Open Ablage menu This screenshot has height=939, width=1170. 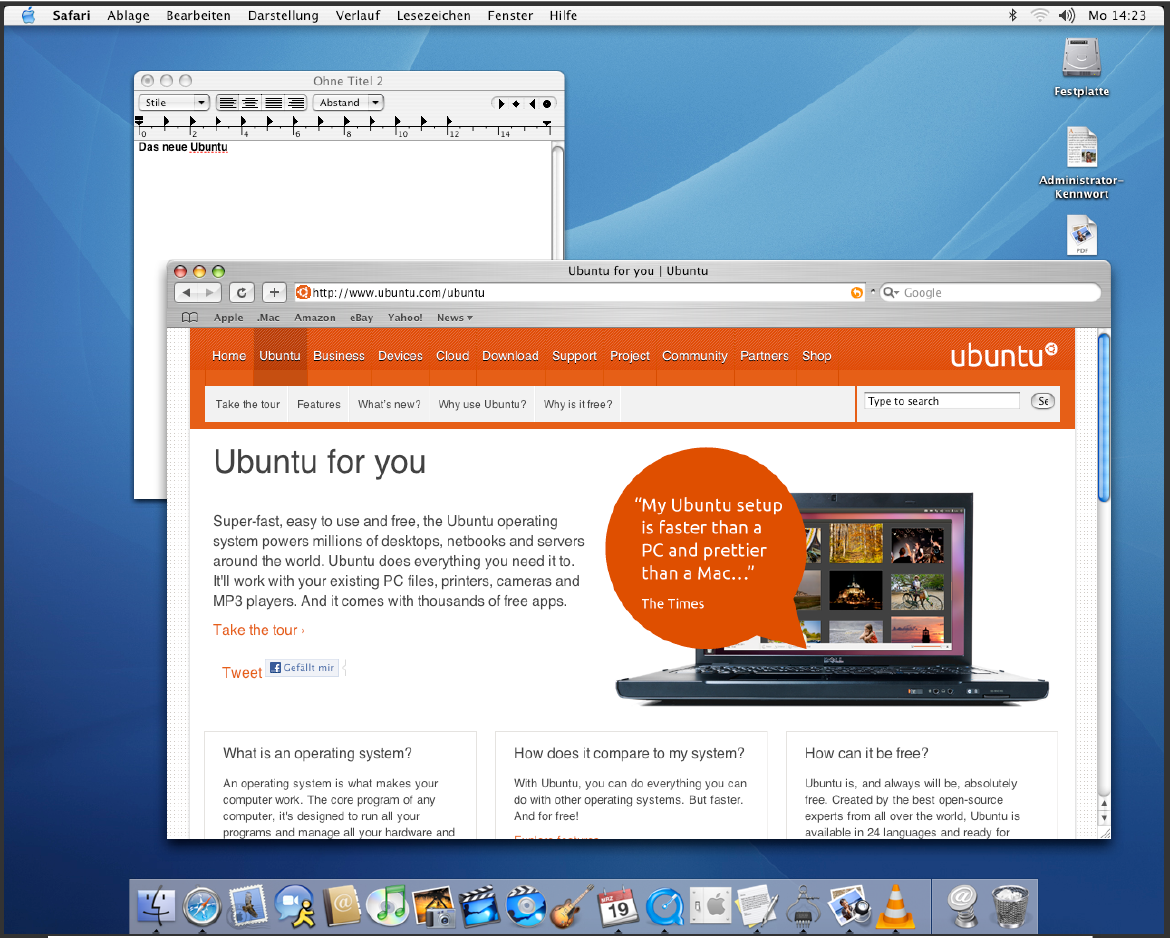coord(128,15)
